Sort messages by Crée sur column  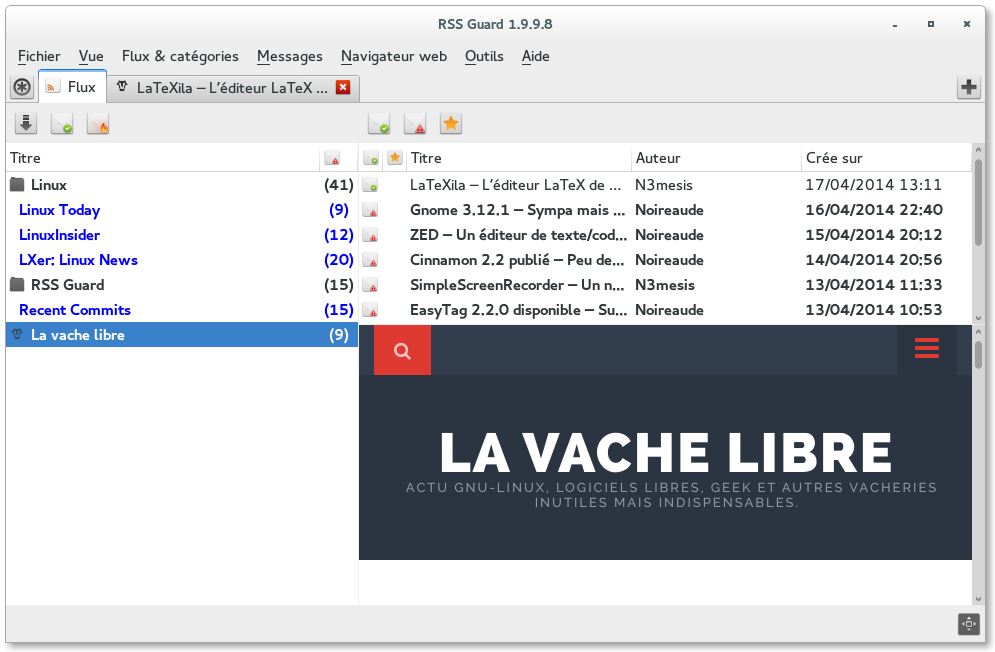[x=886, y=157]
